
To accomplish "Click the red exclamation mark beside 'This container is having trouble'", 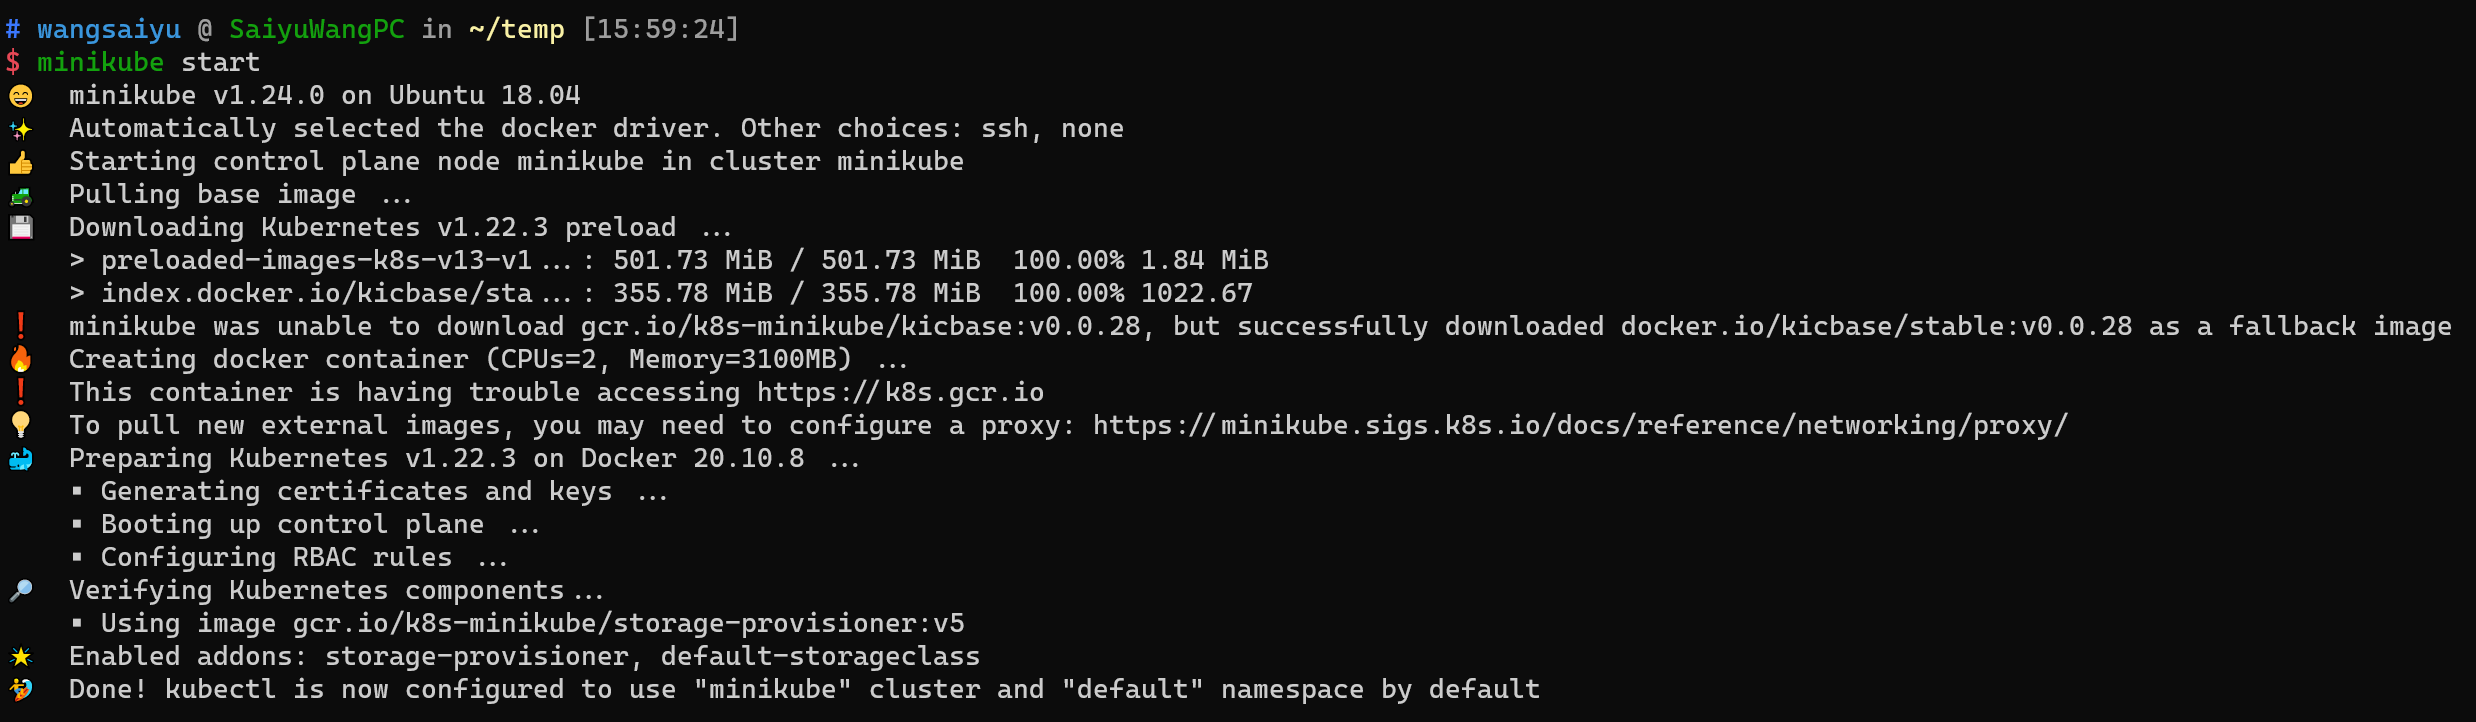I will tap(21, 392).
